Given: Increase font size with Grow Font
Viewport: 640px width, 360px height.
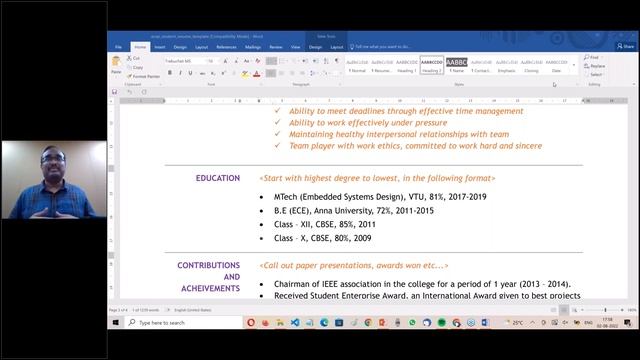Looking at the screenshot, I should (225, 61).
